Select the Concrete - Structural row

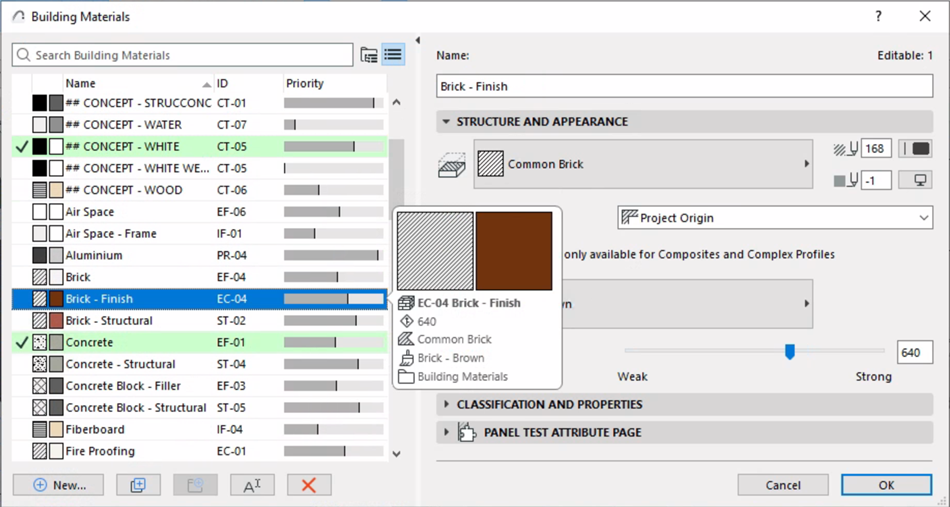(199, 365)
